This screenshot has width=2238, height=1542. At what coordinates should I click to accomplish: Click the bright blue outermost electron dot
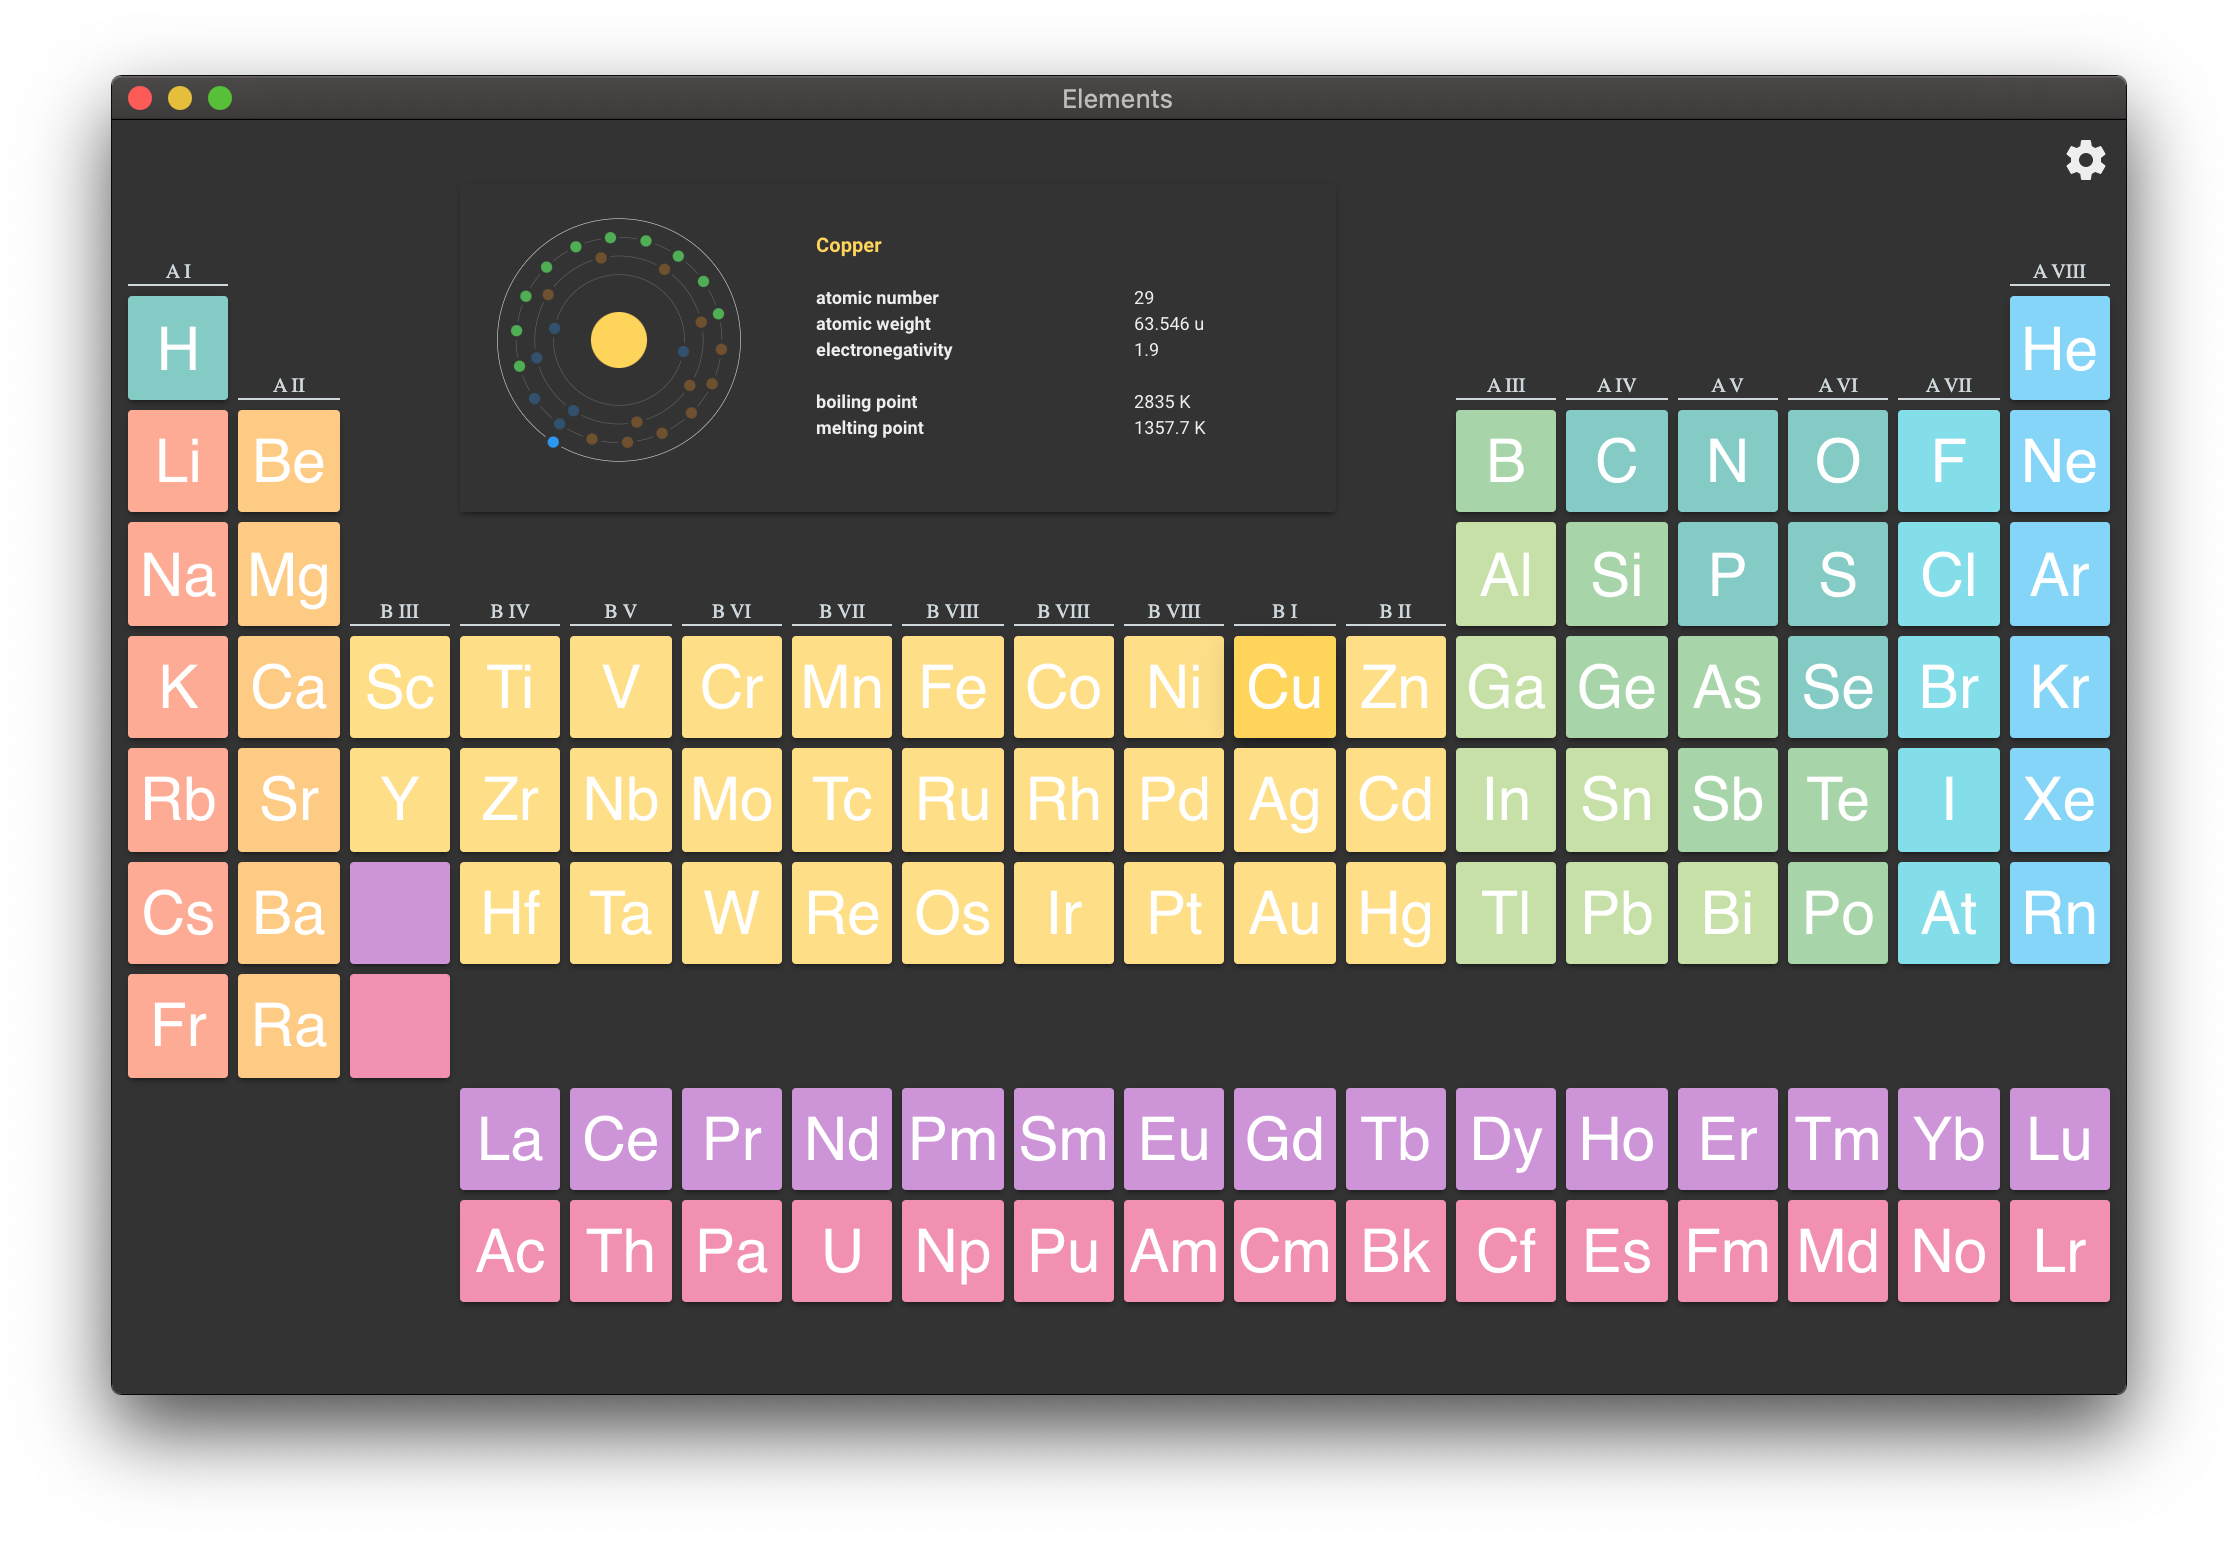click(x=553, y=442)
